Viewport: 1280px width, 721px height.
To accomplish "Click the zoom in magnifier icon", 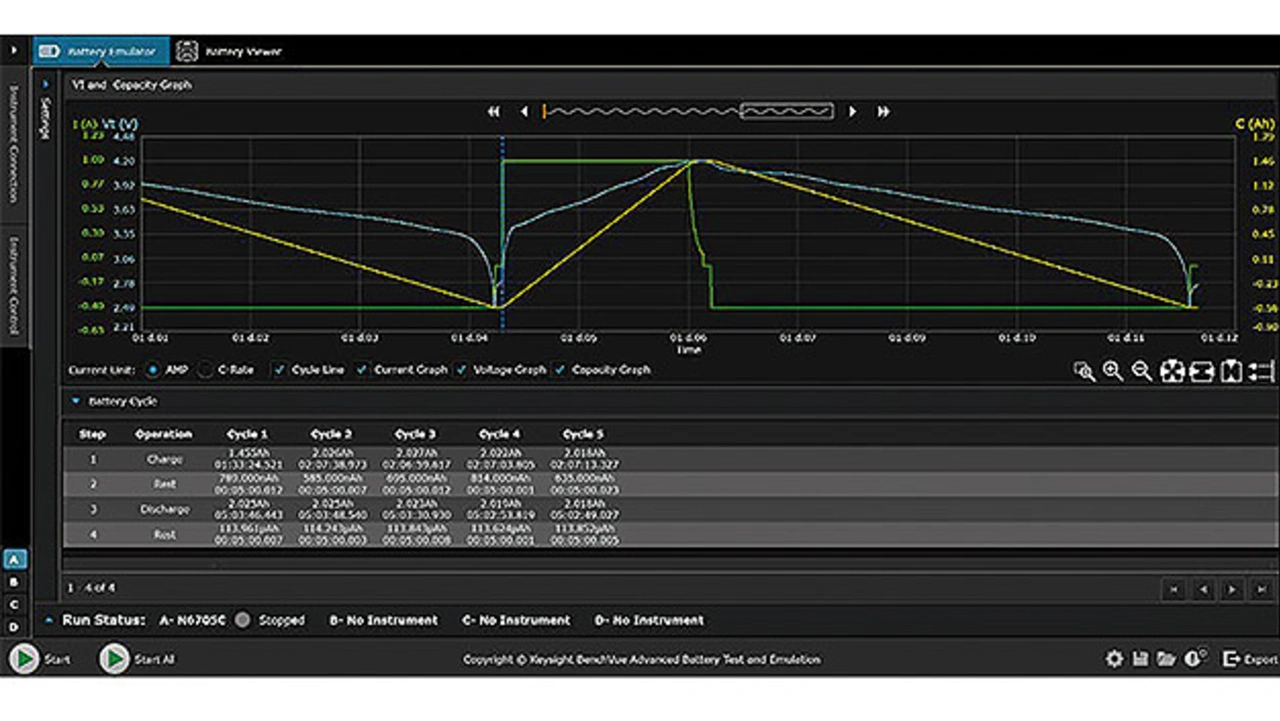I will click(x=1112, y=371).
